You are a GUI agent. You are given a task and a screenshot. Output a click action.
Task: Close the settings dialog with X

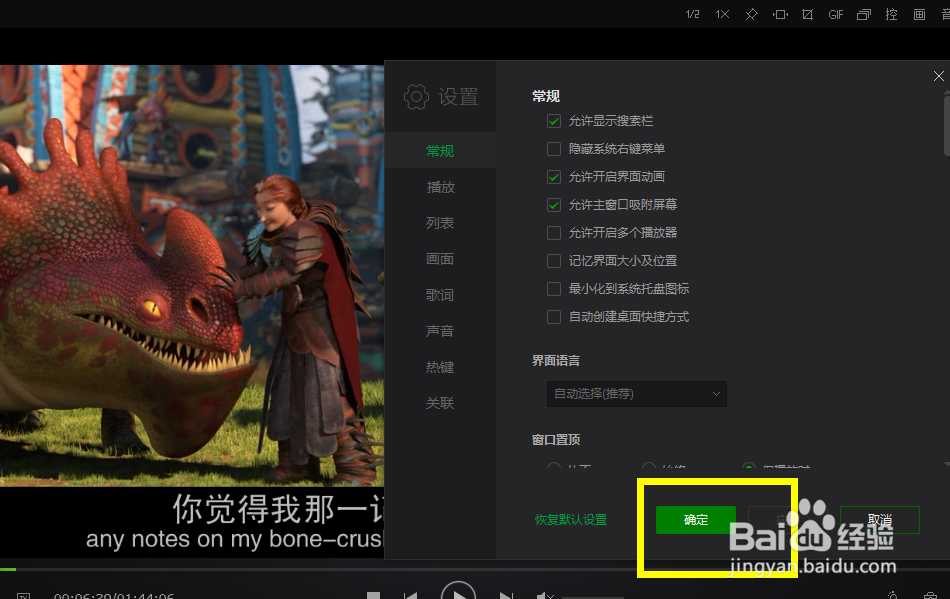click(938, 76)
